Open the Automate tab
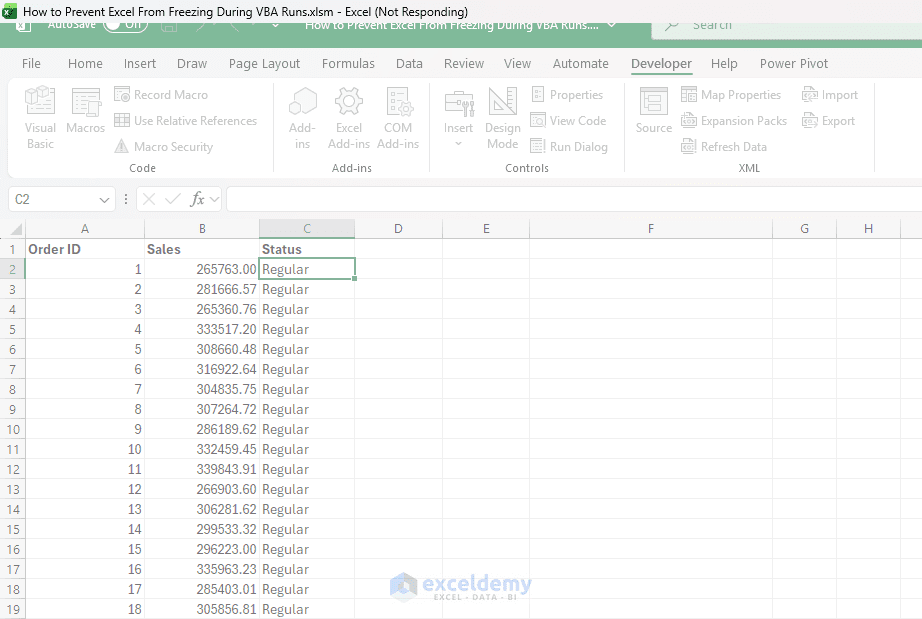The height and width of the screenshot is (619, 922). click(581, 63)
